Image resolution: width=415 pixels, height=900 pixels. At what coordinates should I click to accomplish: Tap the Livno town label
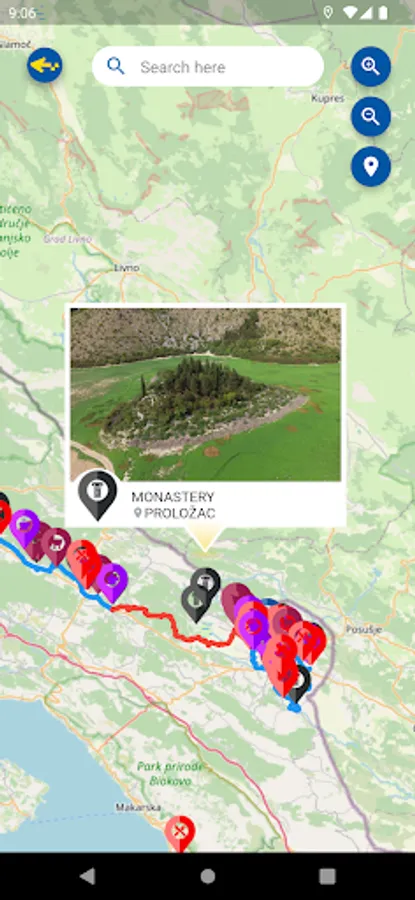coord(126,267)
